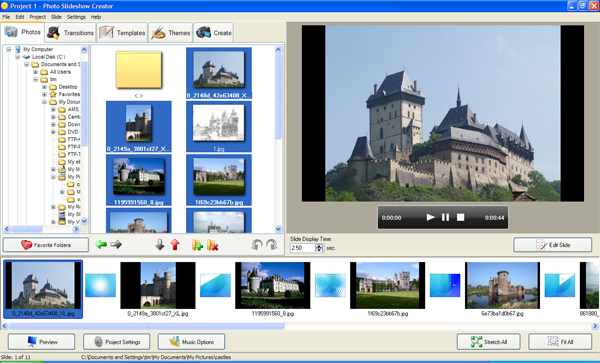Screen dimensions: 600x363
Task: Expand the Favorites folder node
Action: (x=44, y=94)
